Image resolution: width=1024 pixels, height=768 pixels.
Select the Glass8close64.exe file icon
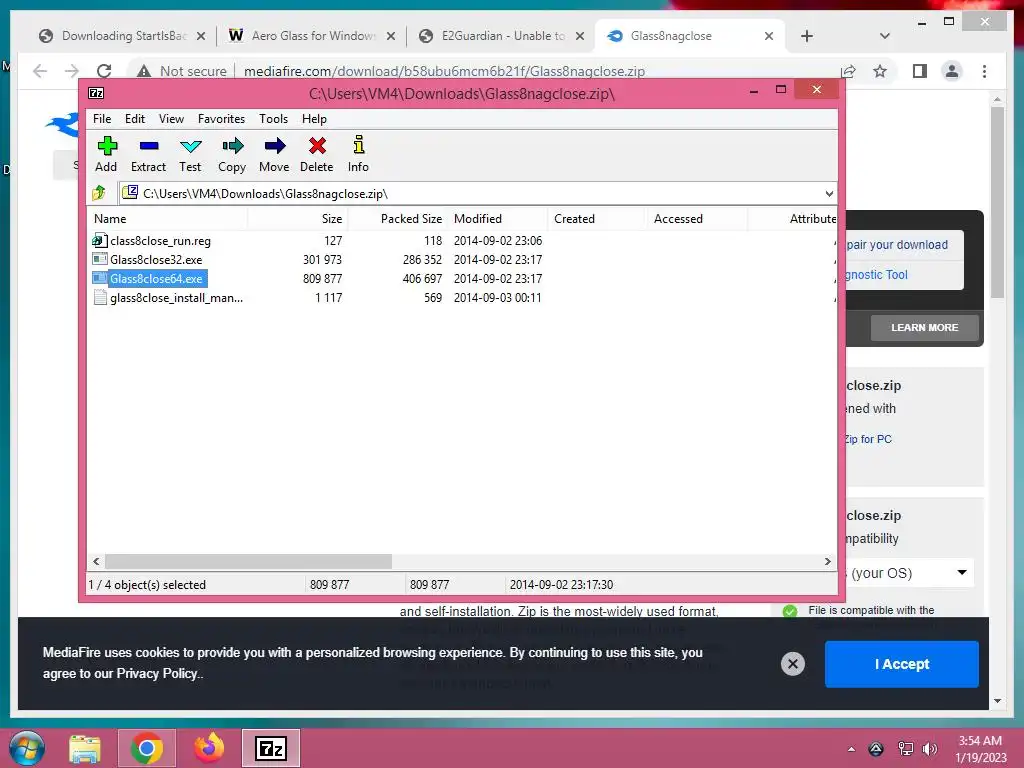99,278
